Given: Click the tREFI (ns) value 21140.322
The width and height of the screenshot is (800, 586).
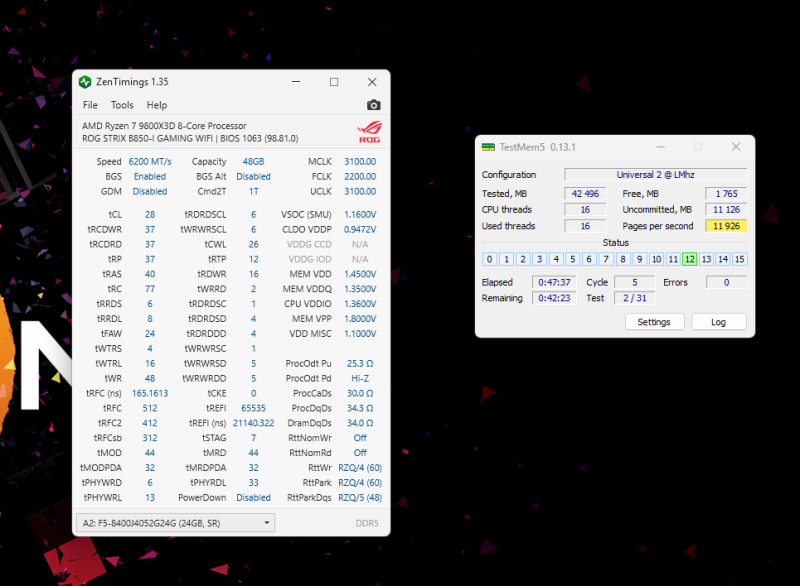Looking at the screenshot, I should [254, 423].
